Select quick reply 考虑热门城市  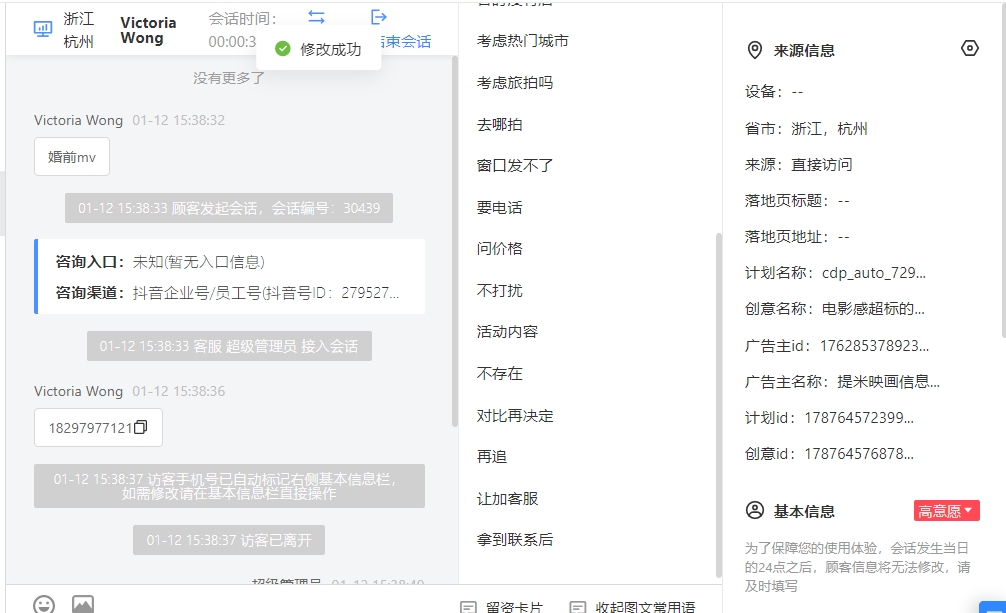pos(522,40)
